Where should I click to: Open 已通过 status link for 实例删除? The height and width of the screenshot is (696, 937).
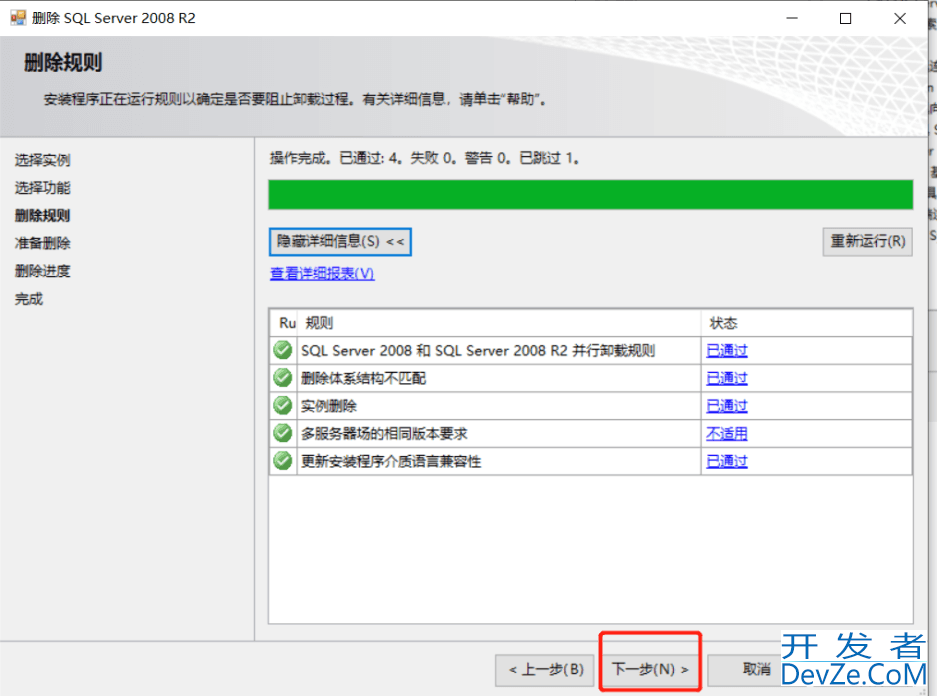pos(727,406)
